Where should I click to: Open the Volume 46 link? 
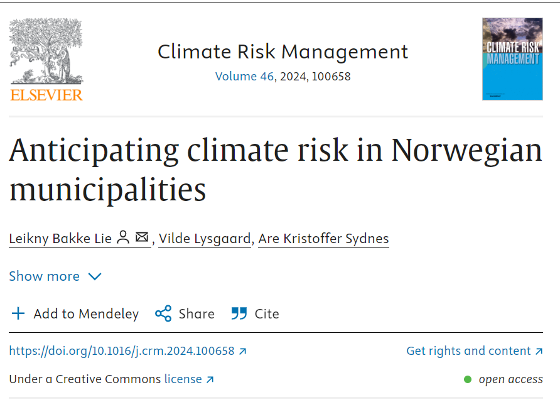click(x=244, y=76)
